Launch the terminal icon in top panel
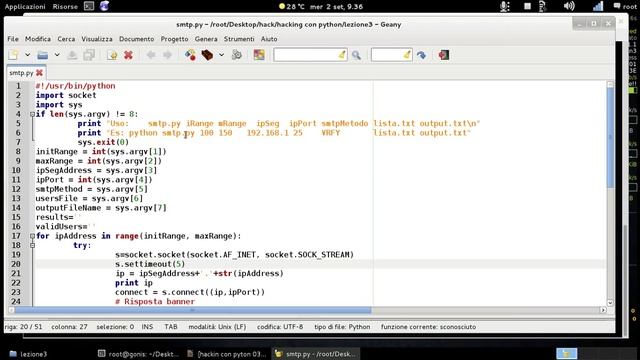Image resolution: width=640 pixels, height=360 pixels. pos(89,6)
